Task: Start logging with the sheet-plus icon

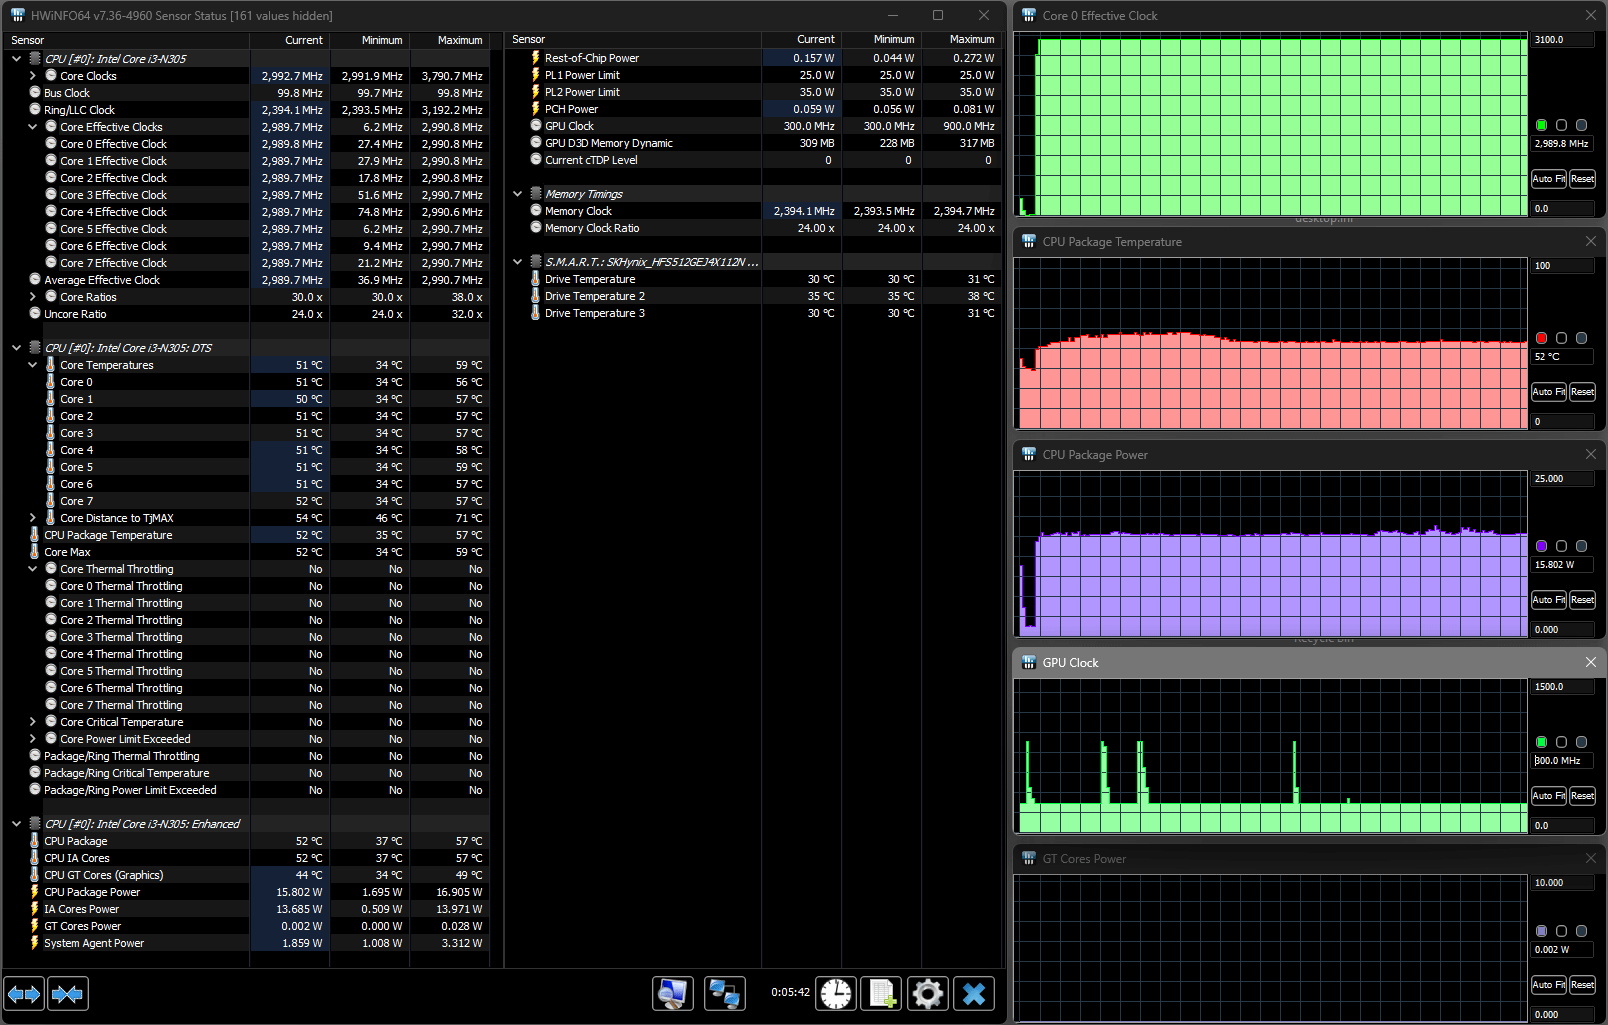Action: point(882,994)
